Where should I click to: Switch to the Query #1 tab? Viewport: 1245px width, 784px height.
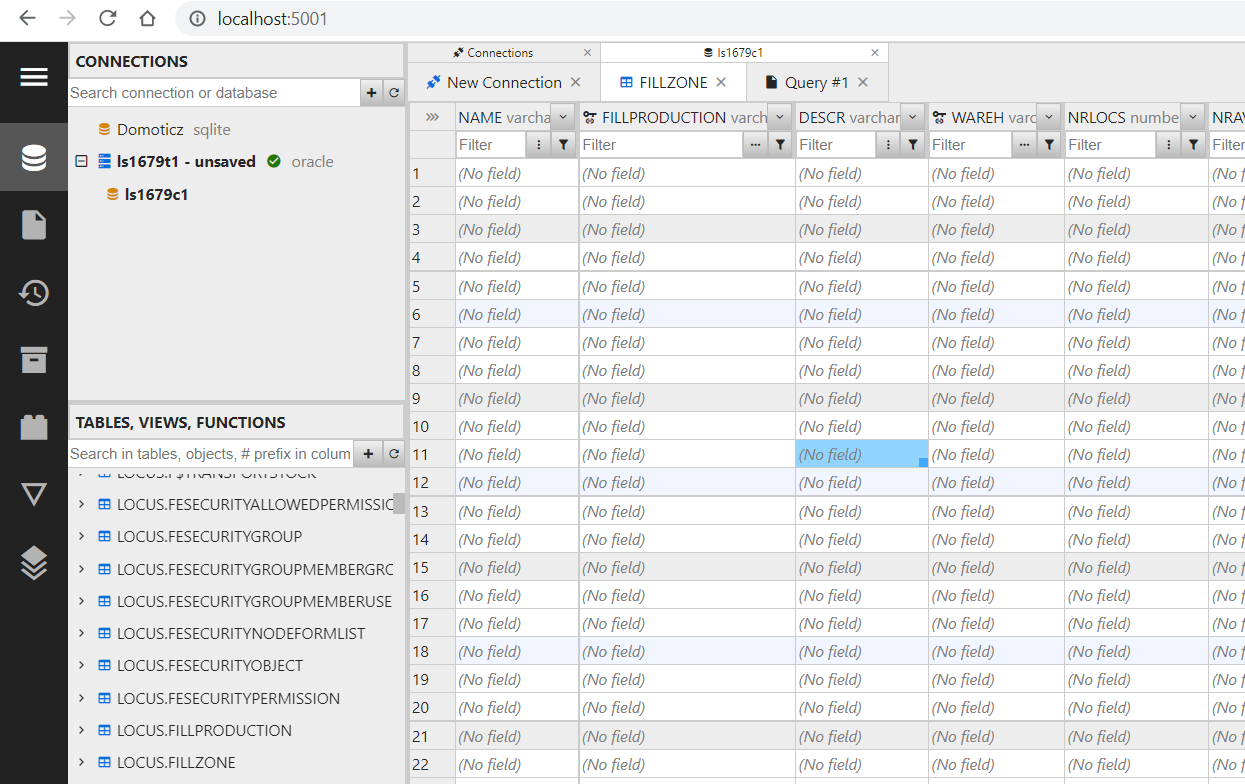pyautogui.click(x=818, y=82)
